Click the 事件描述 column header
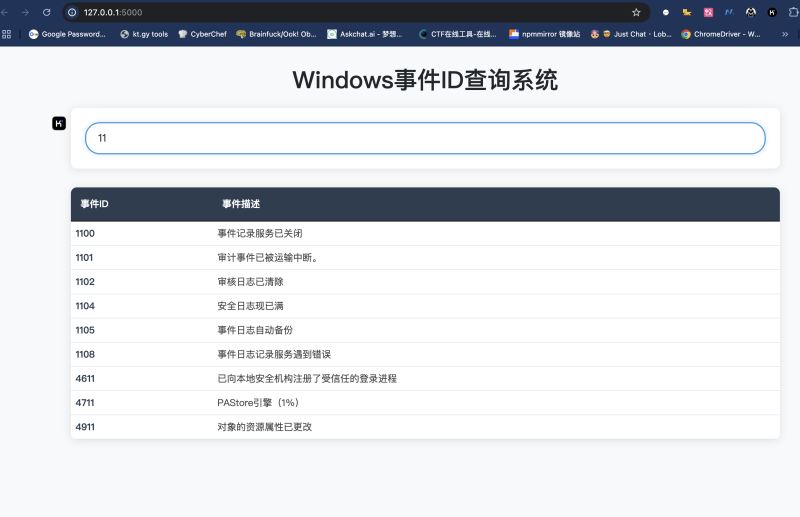Viewport: 800px width, 517px height. pyautogui.click(x=241, y=204)
